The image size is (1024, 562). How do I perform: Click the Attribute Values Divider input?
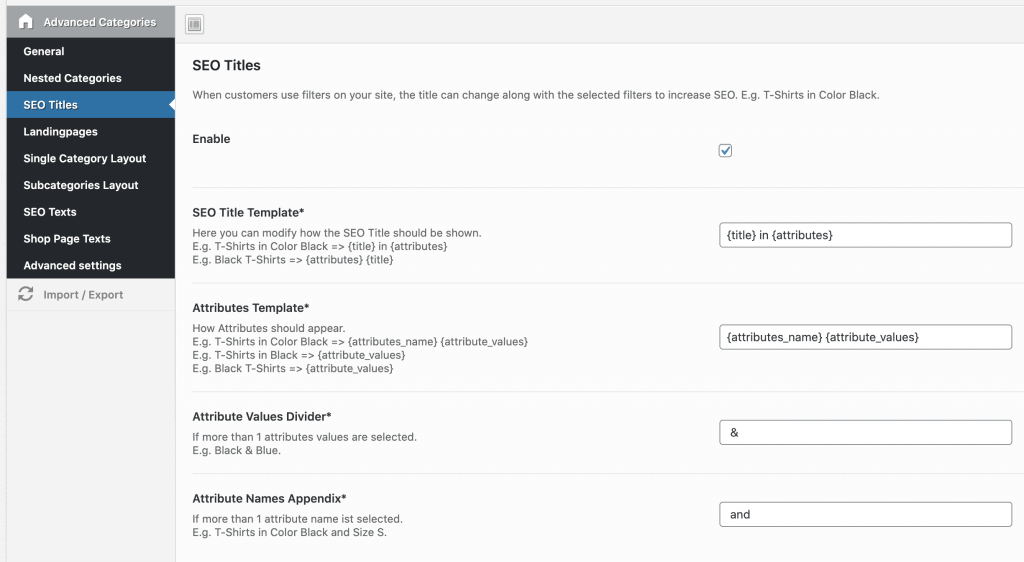865,433
